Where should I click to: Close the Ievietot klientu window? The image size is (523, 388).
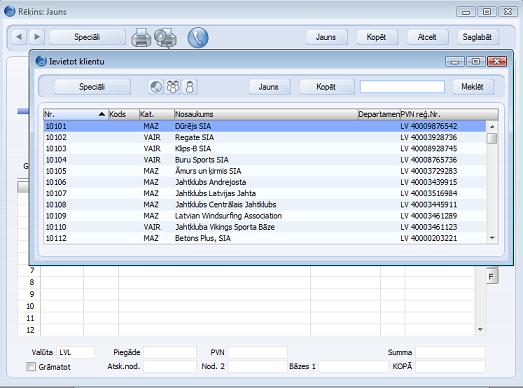(497, 62)
